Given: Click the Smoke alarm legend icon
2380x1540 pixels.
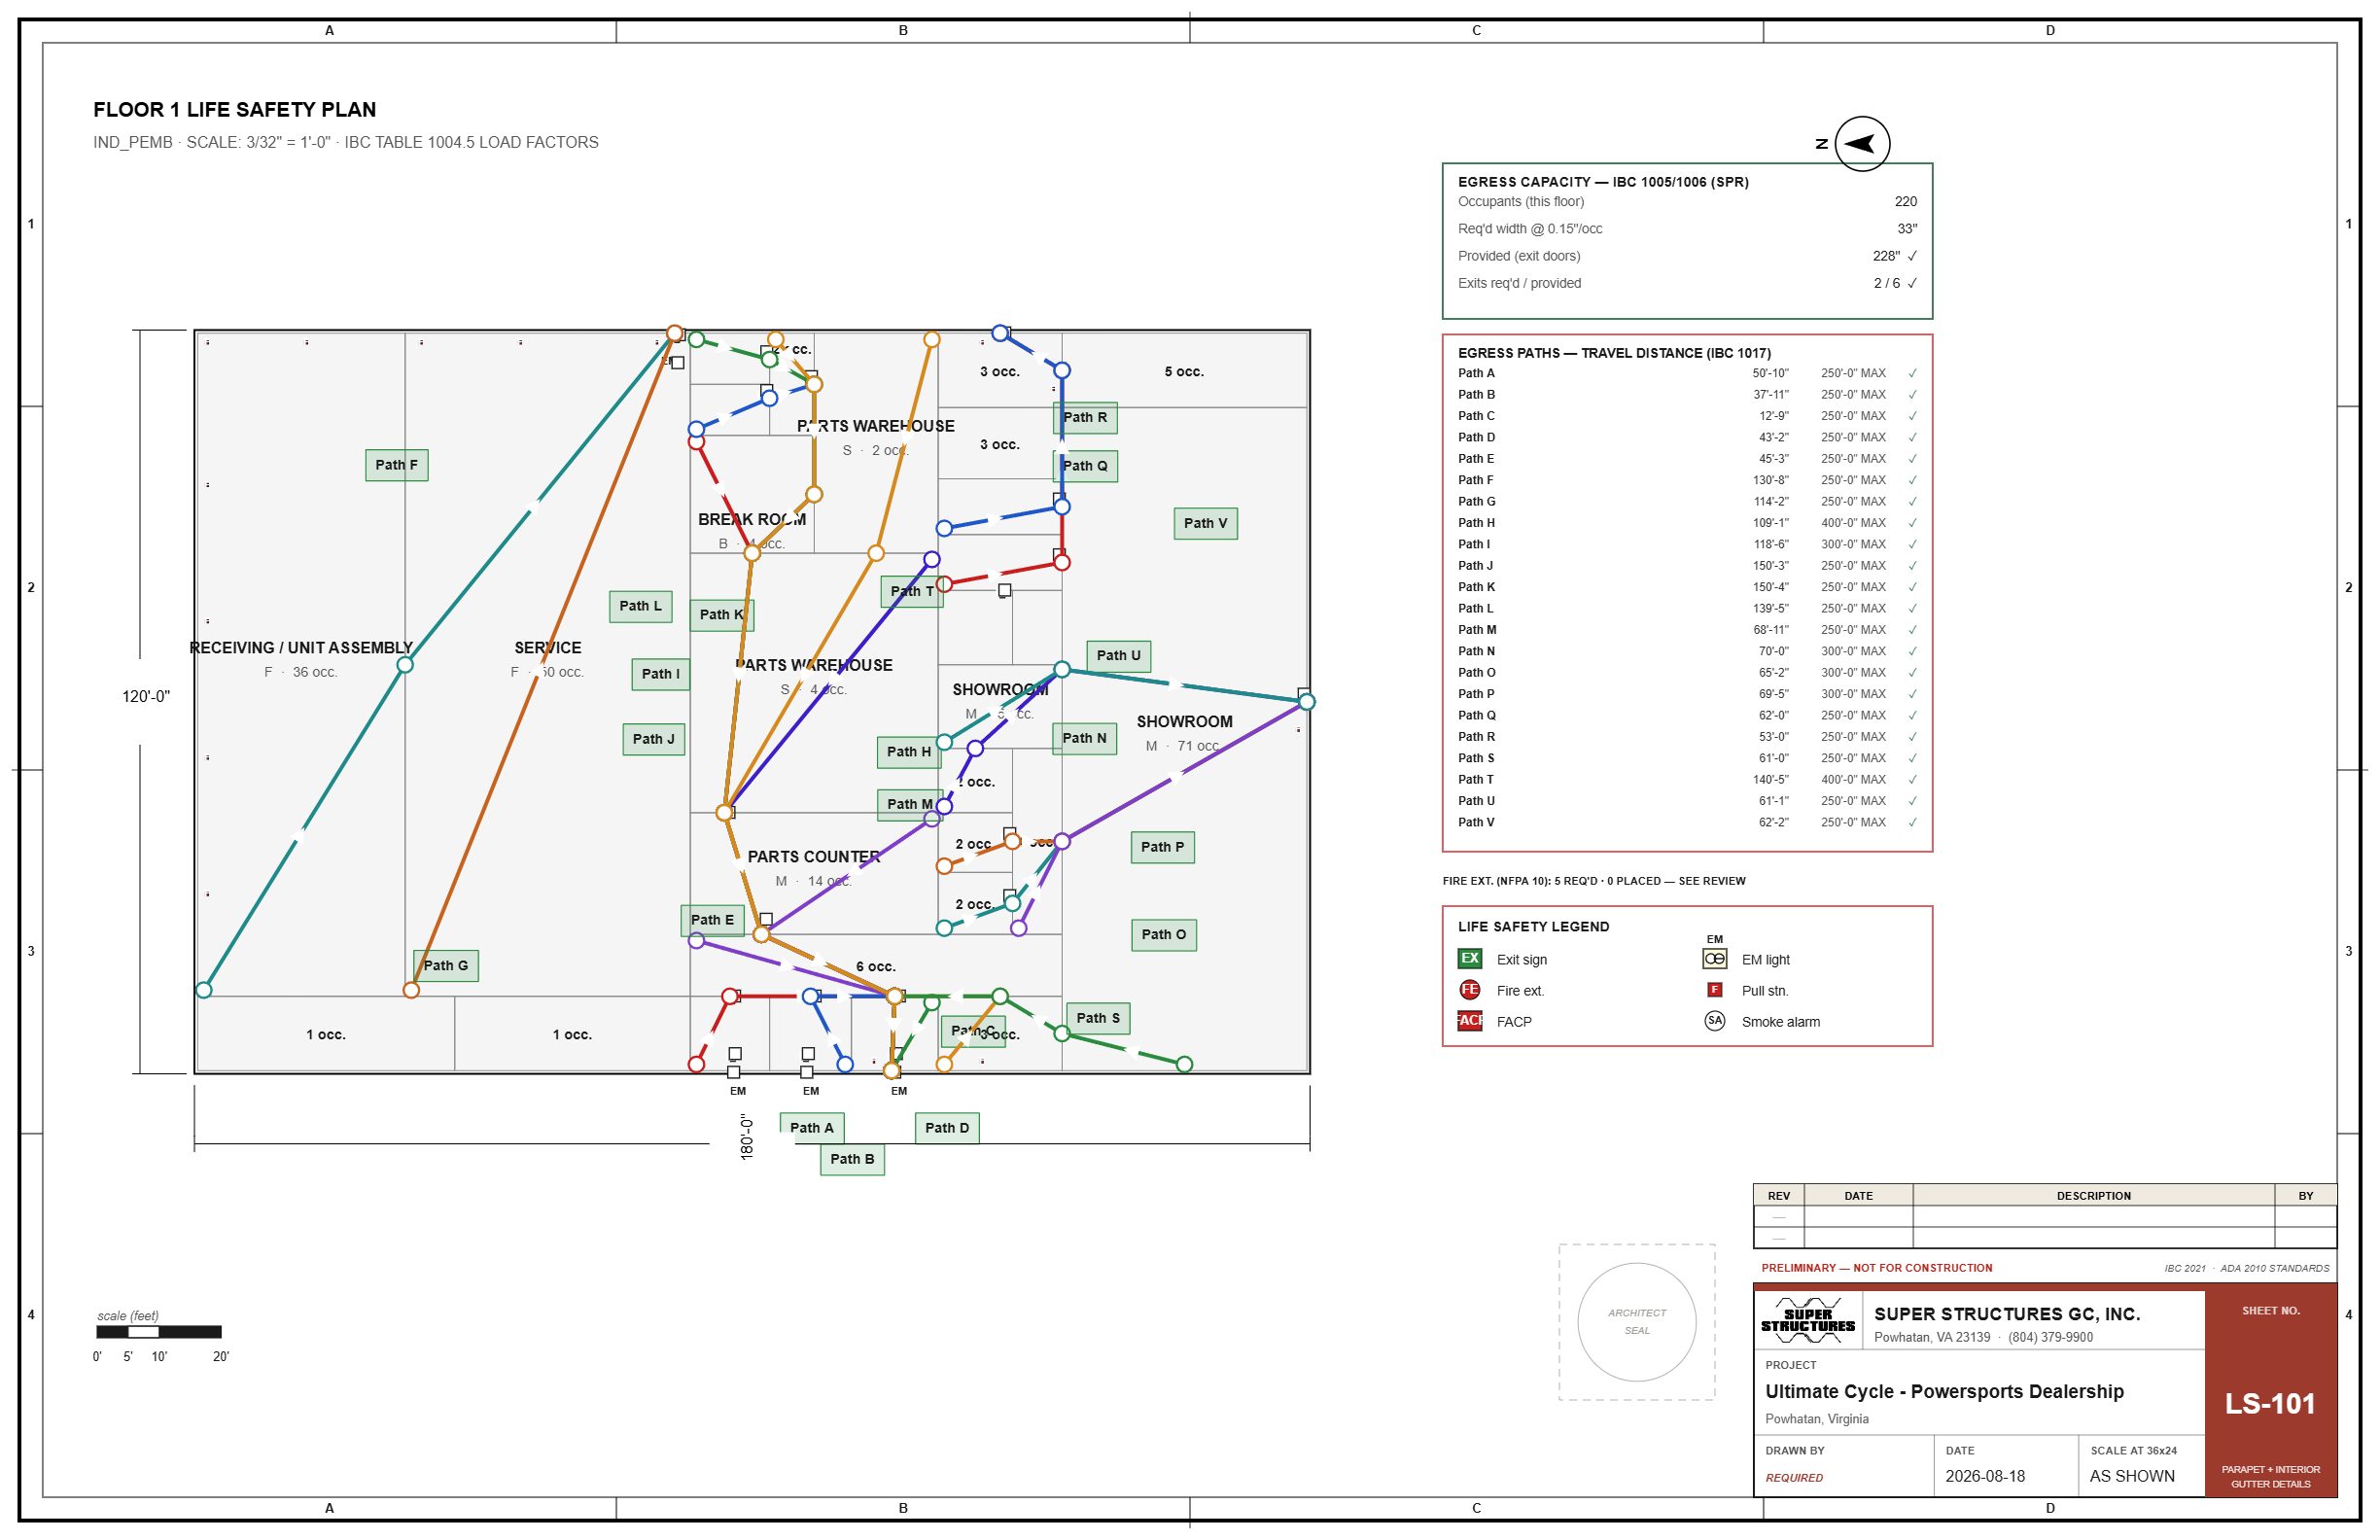Looking at the screenshot, I should pos(1714,1021).
